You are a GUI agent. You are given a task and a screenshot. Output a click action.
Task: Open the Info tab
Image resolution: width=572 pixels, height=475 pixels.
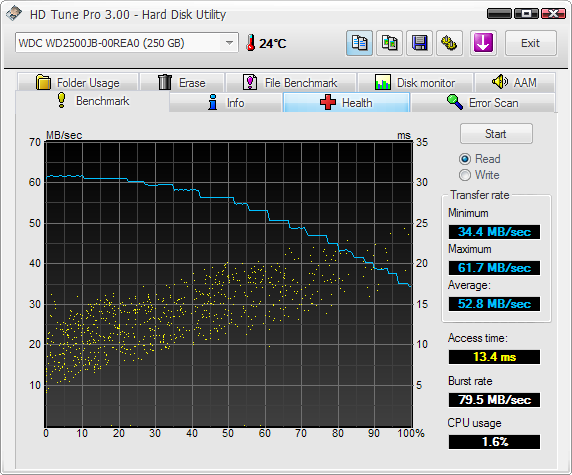tap(226, 103)
